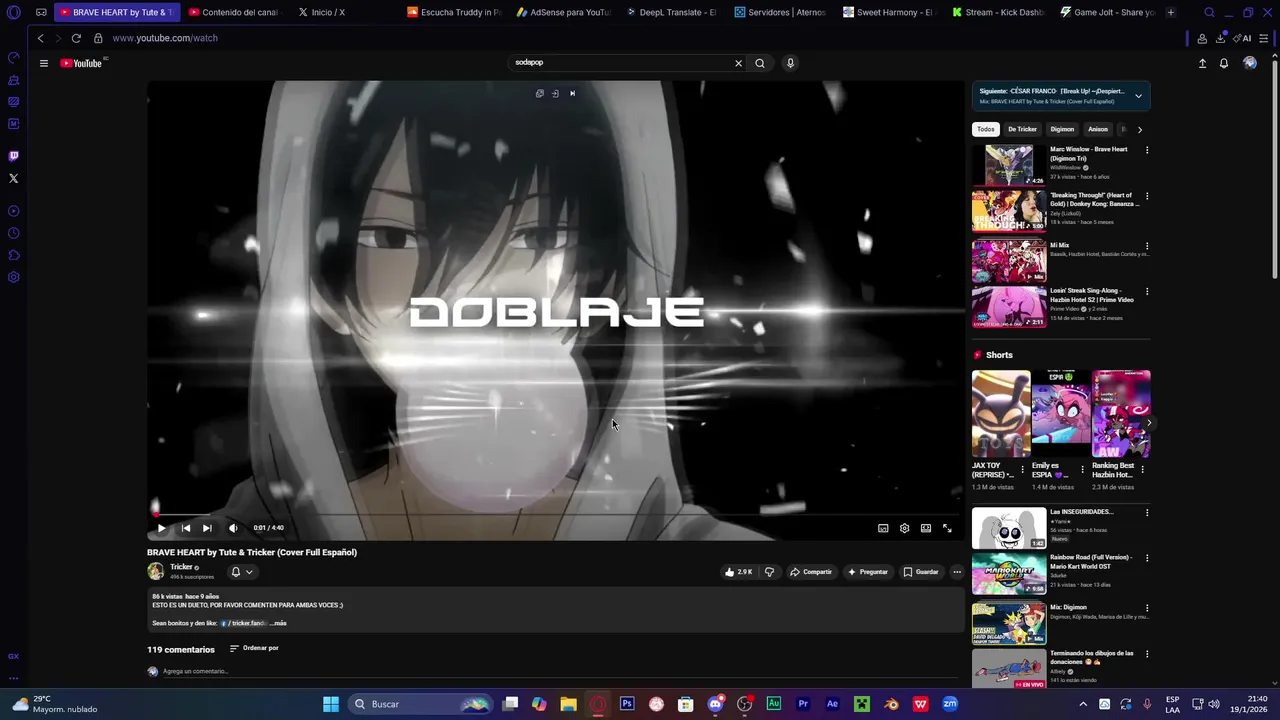Open Blender from the taskbar
Image resolution: width=1280 pixels, height=720 pixels.
pyautogui.click(x=891, y=704)
